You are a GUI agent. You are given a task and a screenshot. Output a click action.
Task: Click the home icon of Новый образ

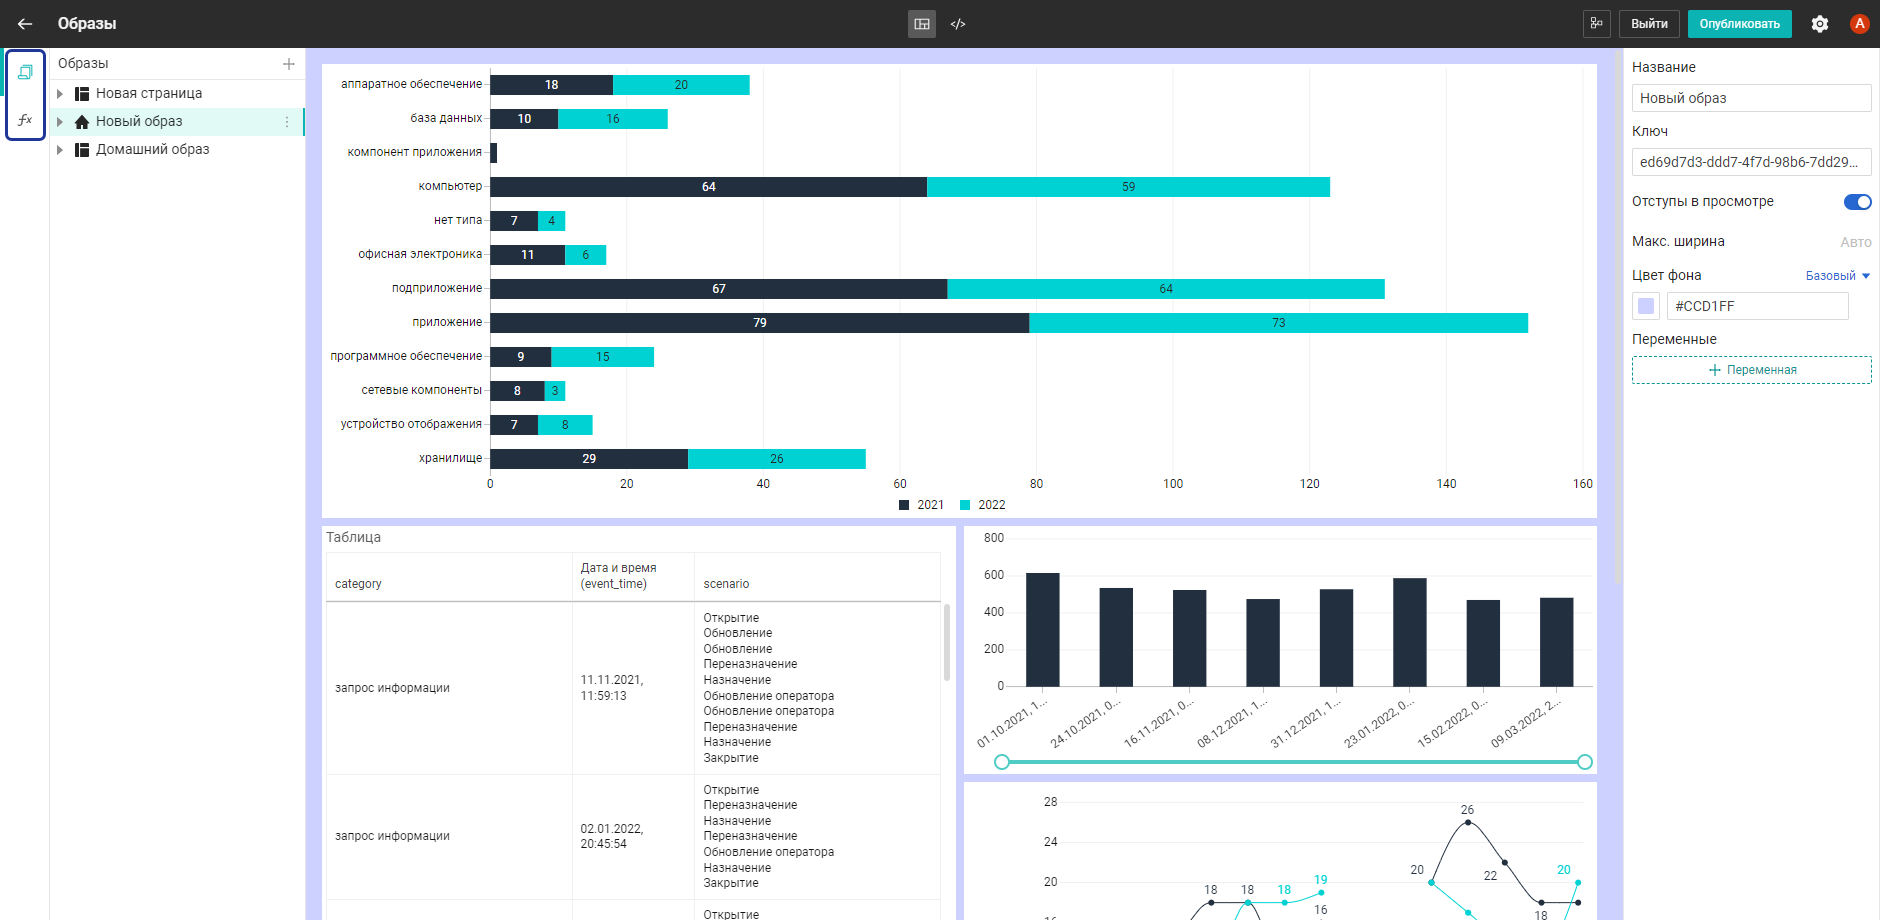click(82, 122)
